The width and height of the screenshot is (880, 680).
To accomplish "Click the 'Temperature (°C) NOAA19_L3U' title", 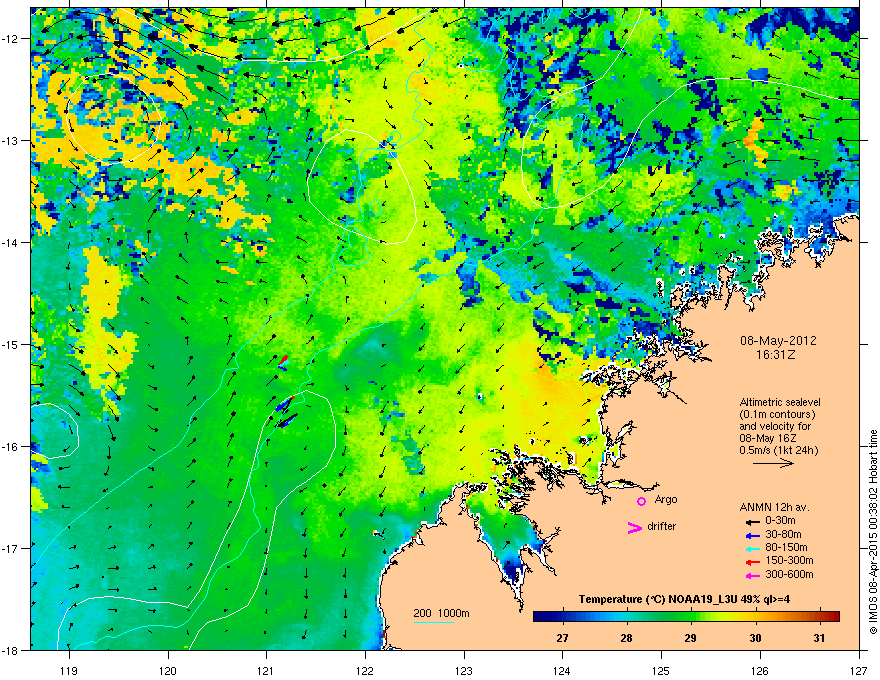I will click(x=658, y=599).
